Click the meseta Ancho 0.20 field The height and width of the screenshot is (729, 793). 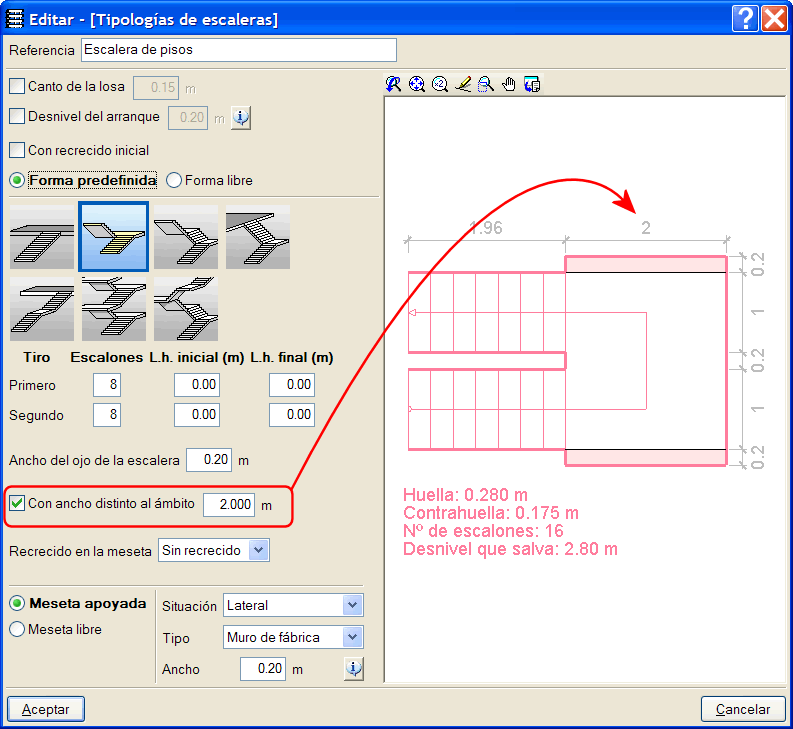click(x=263, y=669)
